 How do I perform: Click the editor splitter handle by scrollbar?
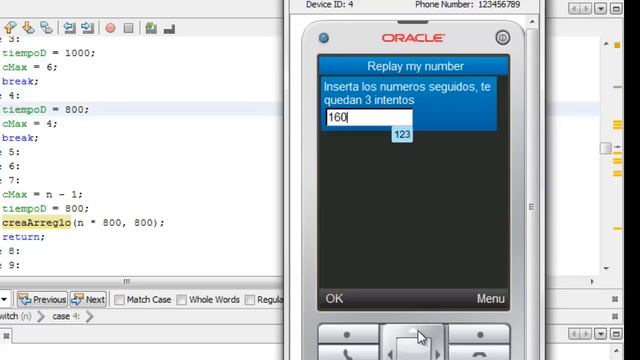(606, 148)
